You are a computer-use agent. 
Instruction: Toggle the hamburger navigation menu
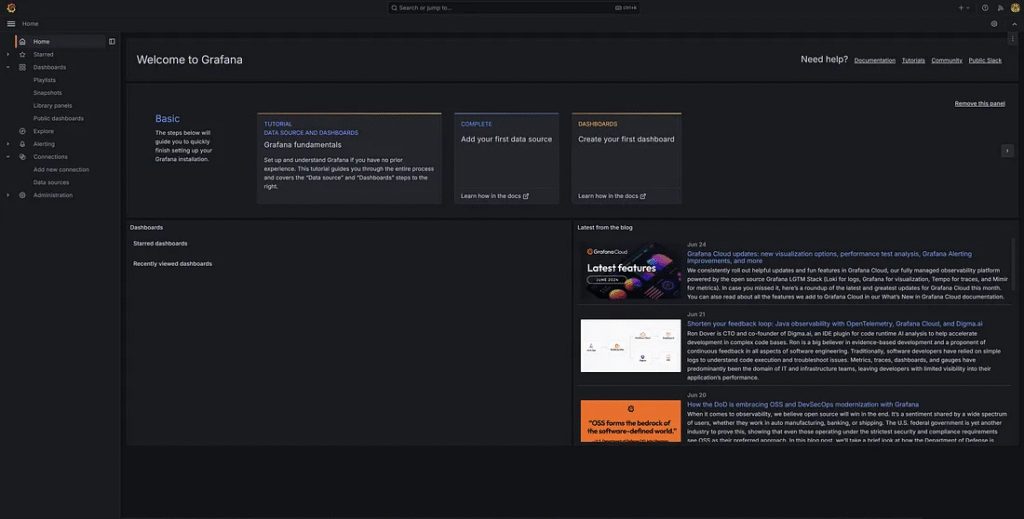point(11,24)
